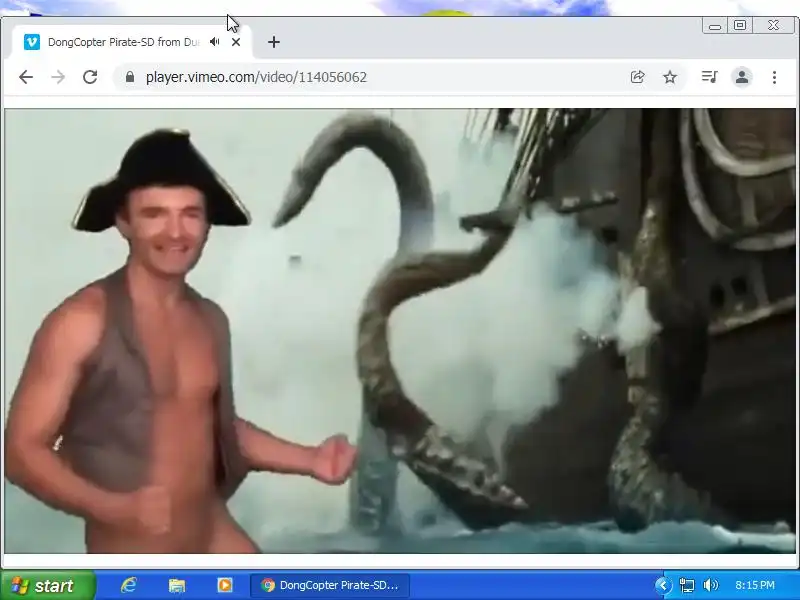Go back to the previous page
800x600 pixels.
tap(26, 77)
